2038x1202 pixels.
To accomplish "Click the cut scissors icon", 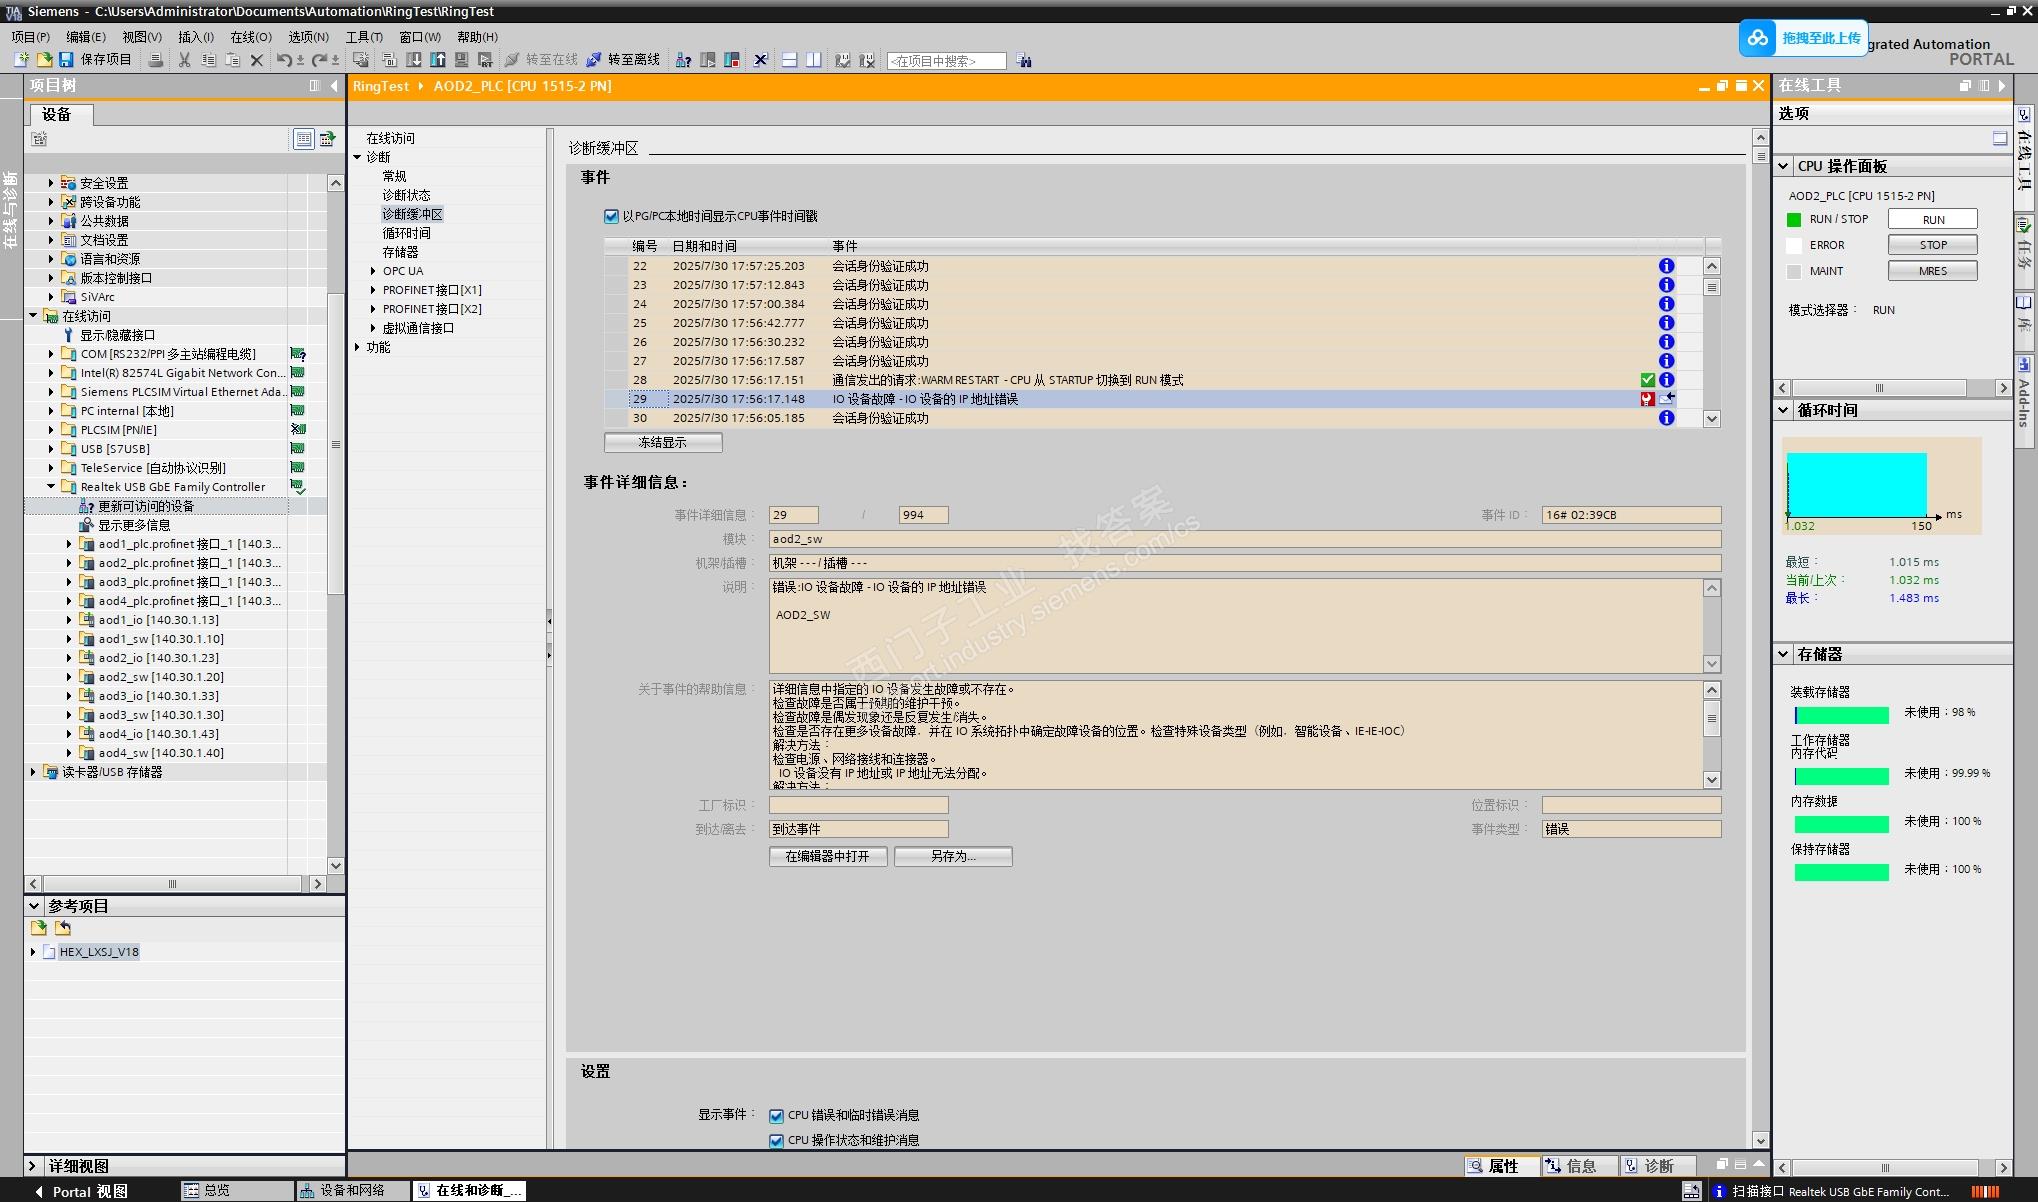I will [184, 60].
